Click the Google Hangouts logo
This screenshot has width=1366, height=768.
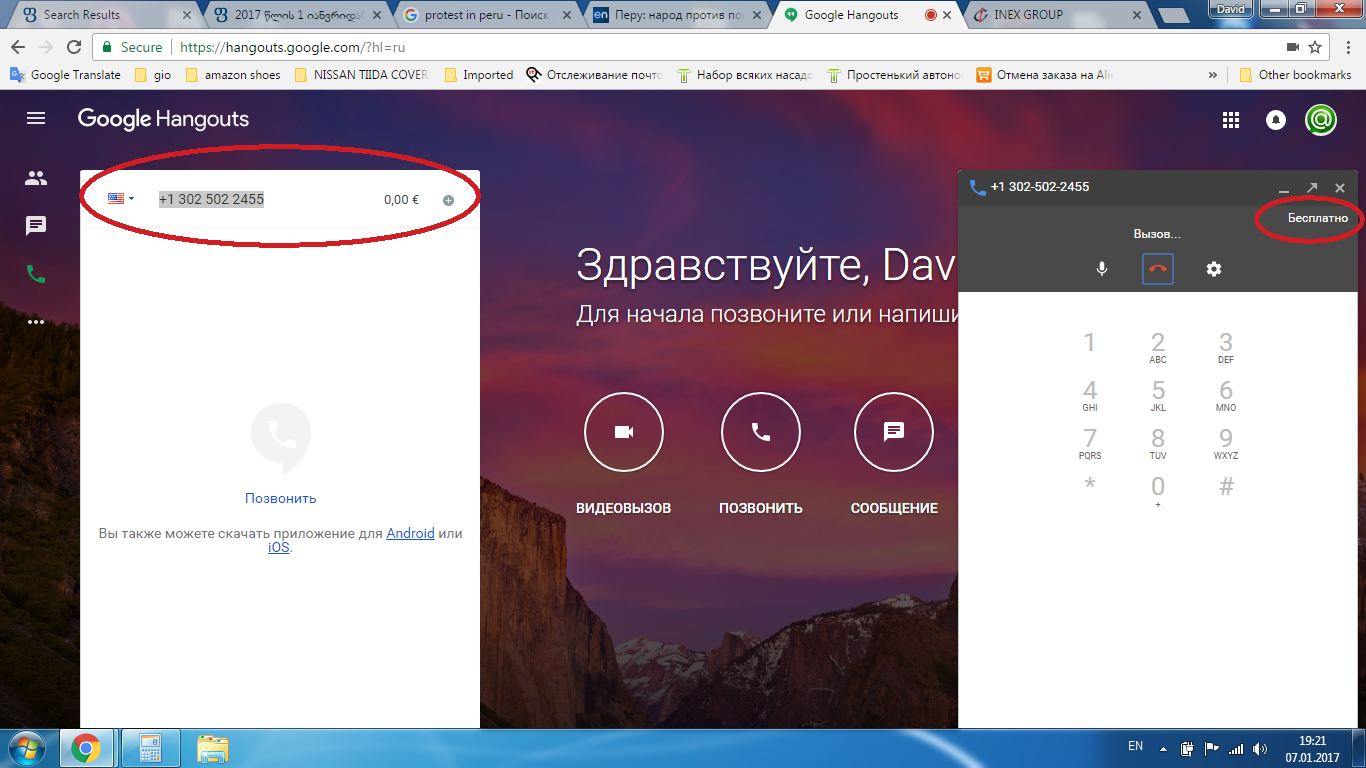(163, 119)
